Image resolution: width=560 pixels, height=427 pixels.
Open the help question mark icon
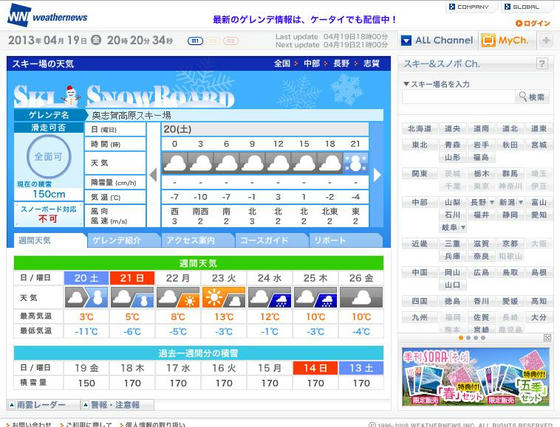tap(542, 64)
